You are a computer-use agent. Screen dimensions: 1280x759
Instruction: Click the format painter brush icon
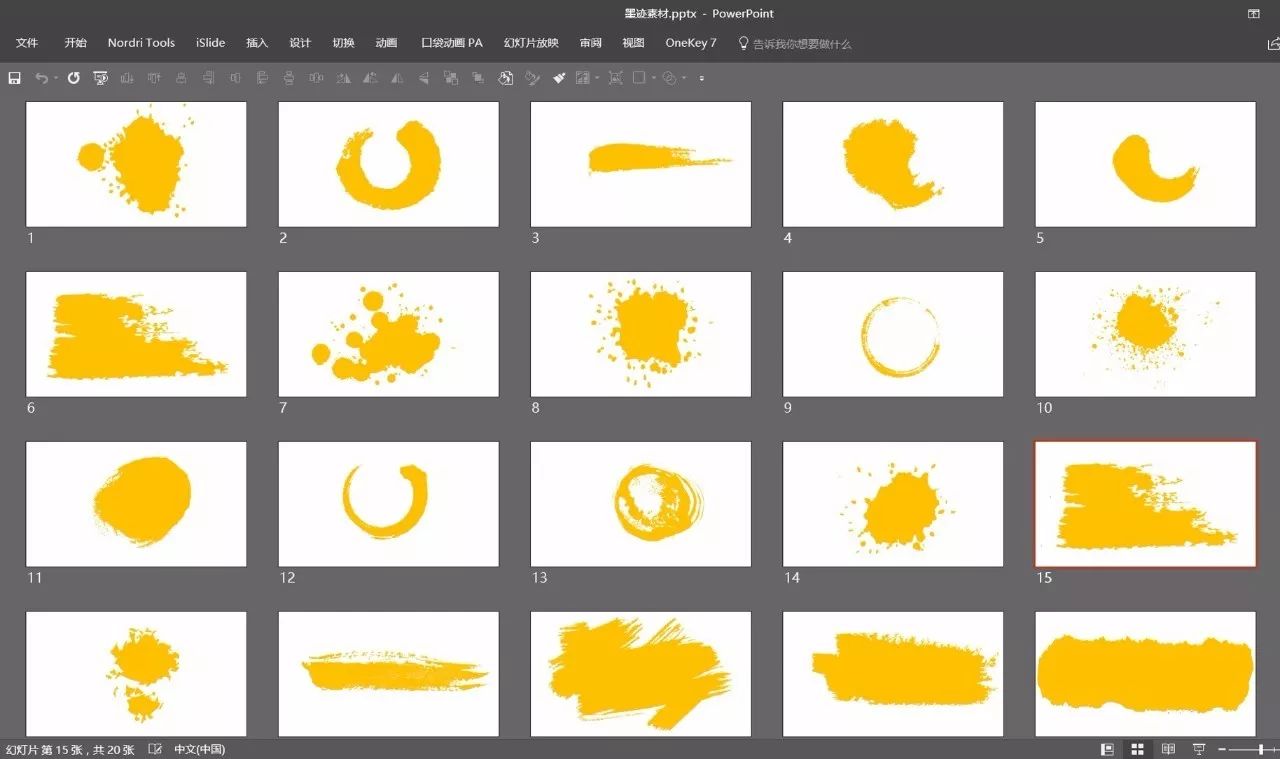(x=559, y=77)
